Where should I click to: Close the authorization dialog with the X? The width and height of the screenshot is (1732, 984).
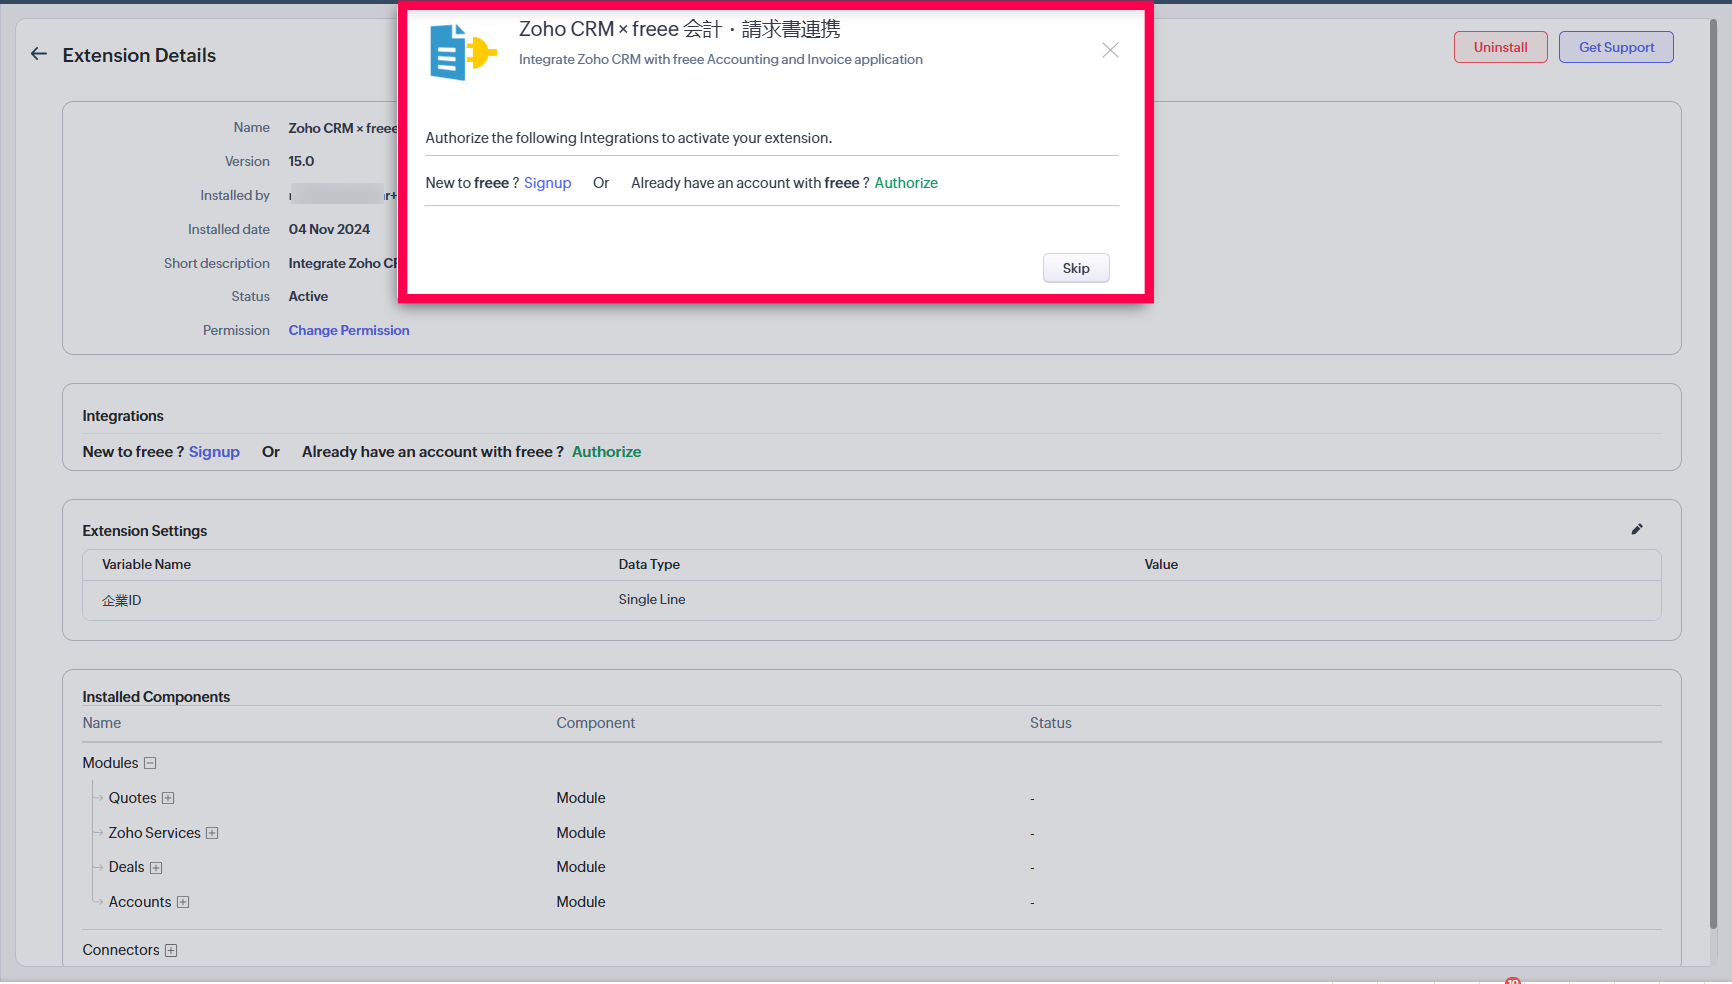tap(1110, 50)
